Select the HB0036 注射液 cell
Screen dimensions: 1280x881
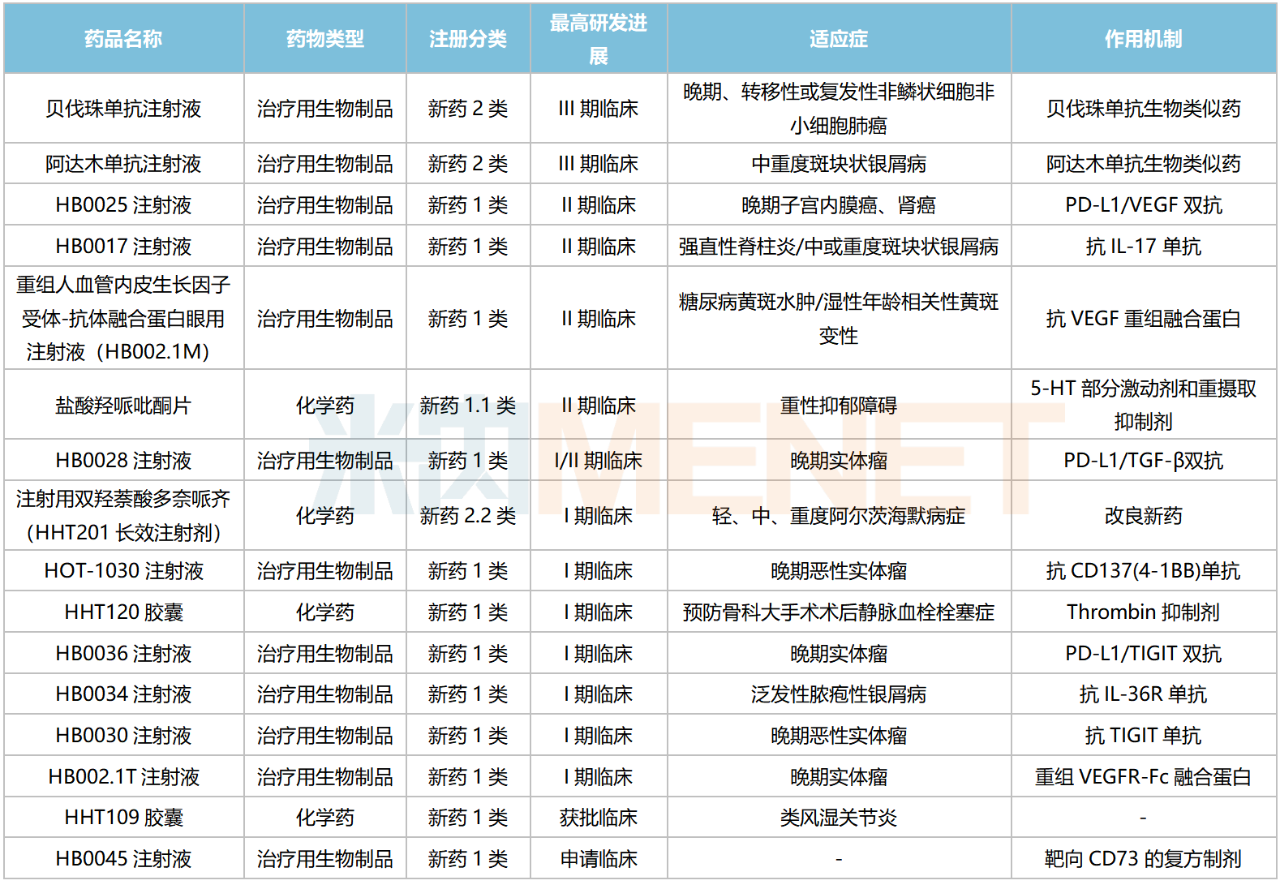124,654
